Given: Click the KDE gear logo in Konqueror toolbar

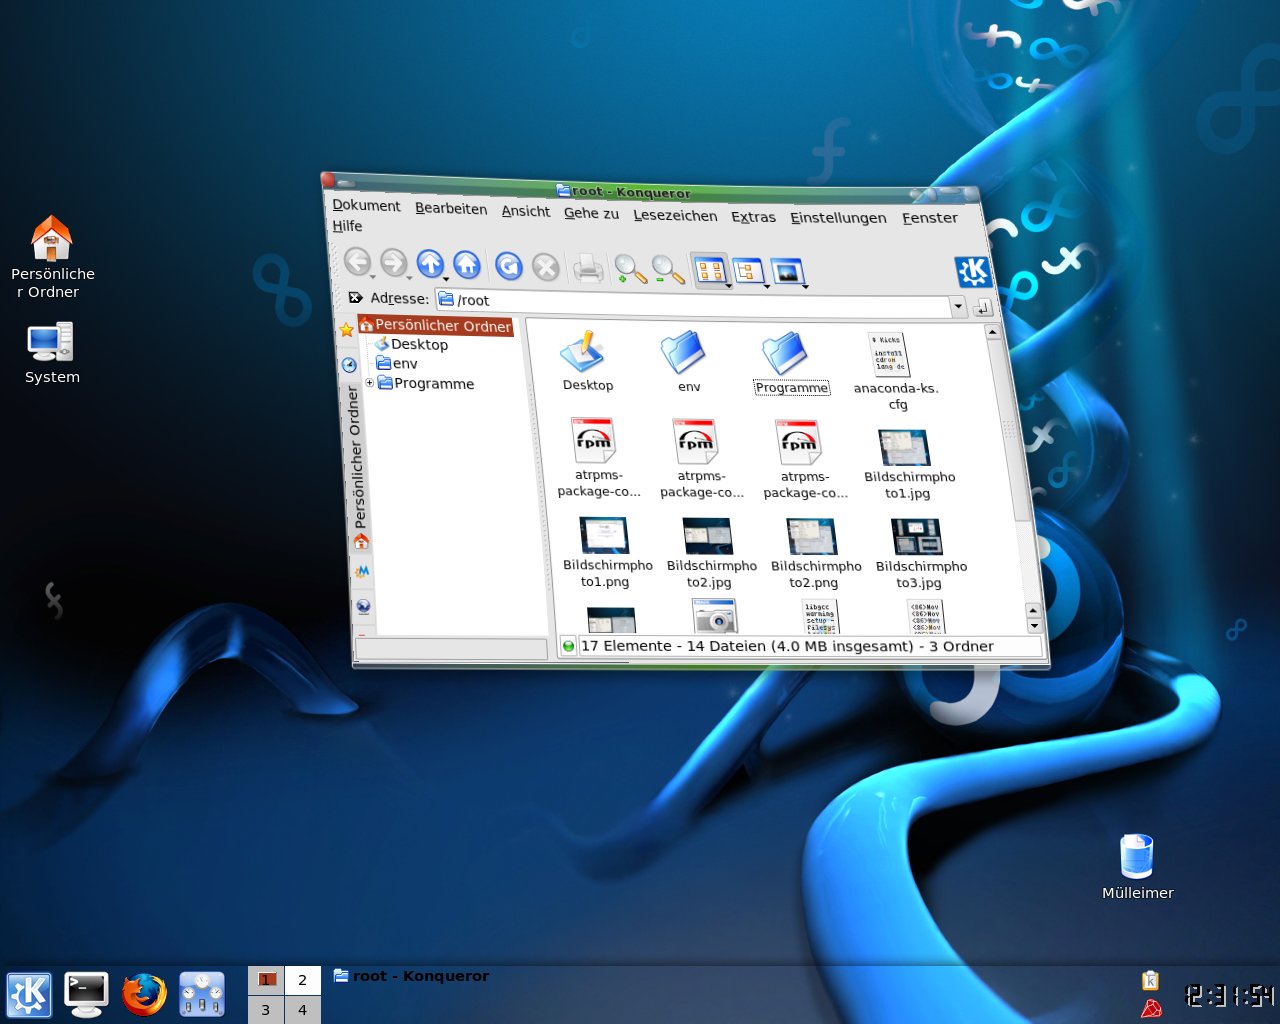Looking at the screenshot, I should point(973,272).
